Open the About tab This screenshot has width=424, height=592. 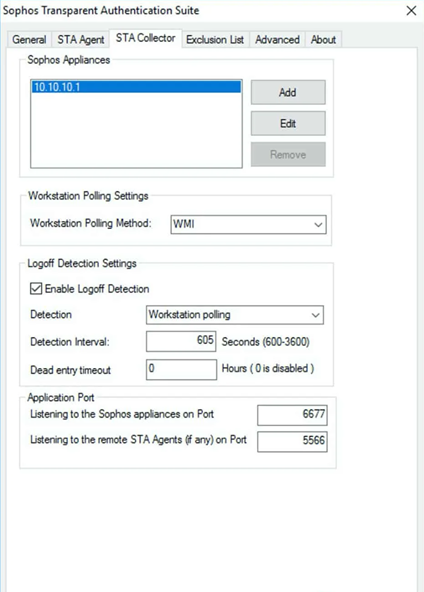click(323, 39)
